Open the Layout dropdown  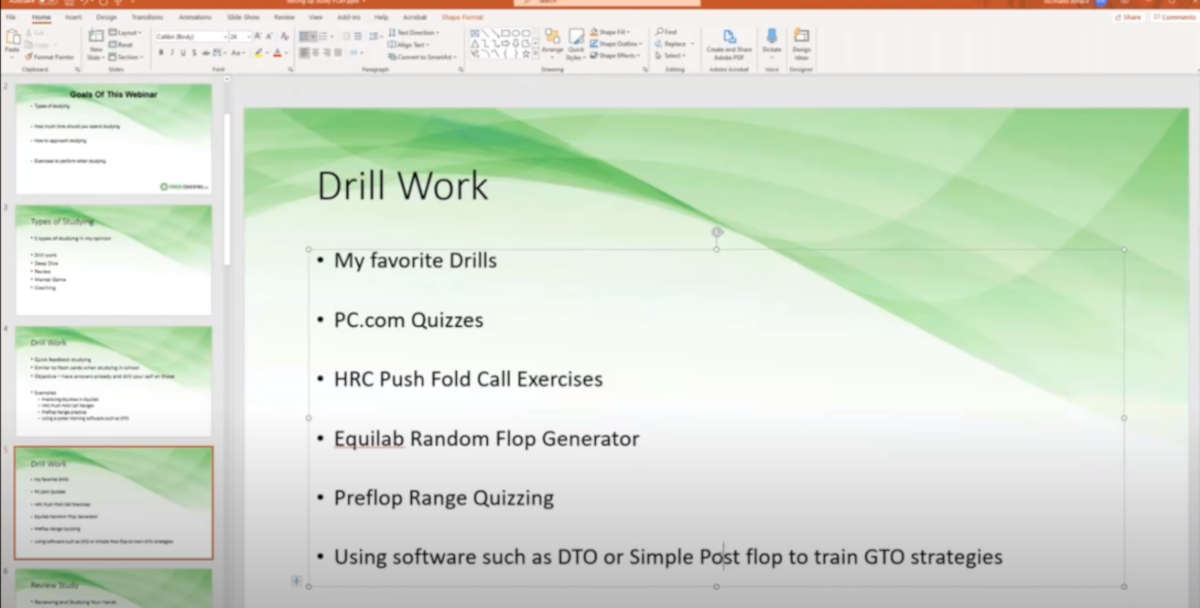[x=124, y=32]
